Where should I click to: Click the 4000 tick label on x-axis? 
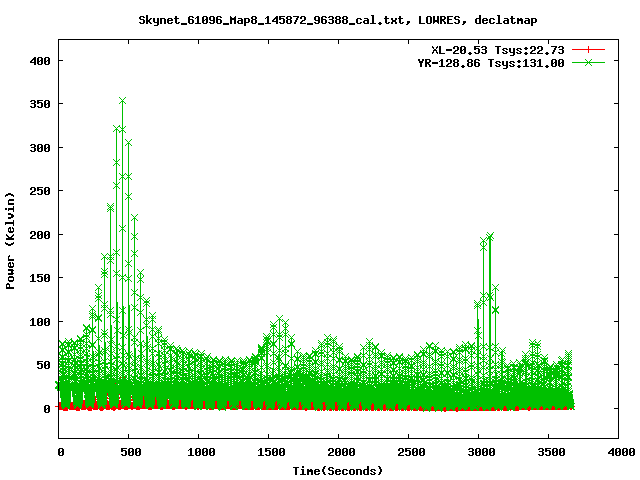[x=618, y=453]
